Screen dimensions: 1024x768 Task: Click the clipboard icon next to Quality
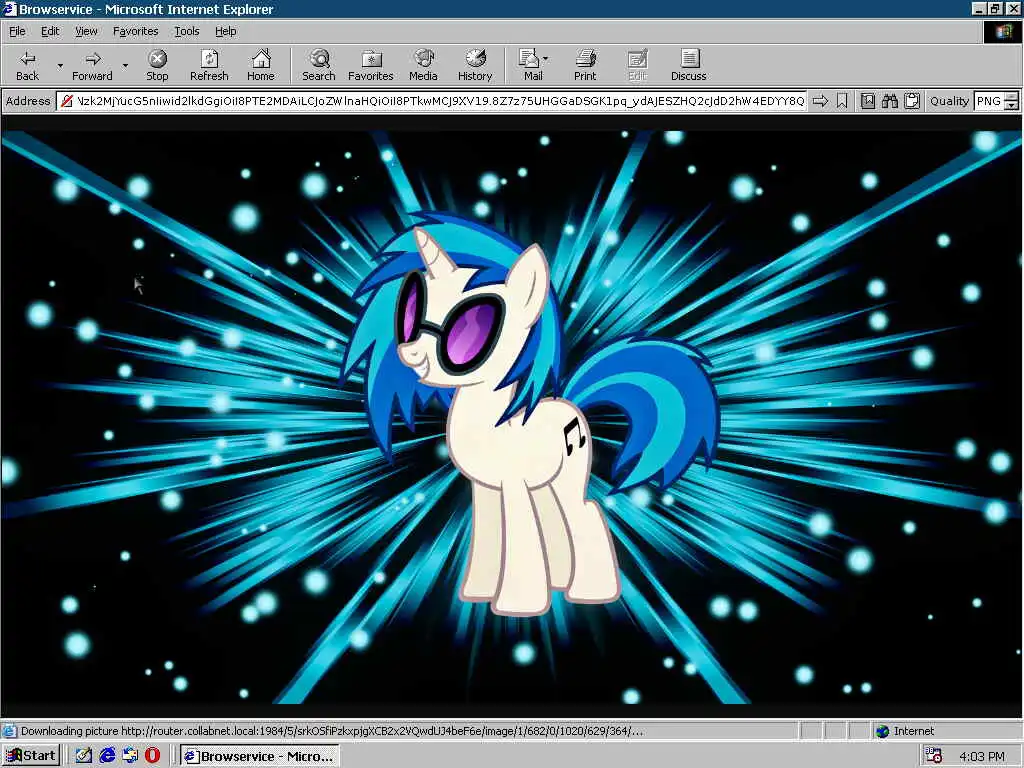(x=912, y=101)
